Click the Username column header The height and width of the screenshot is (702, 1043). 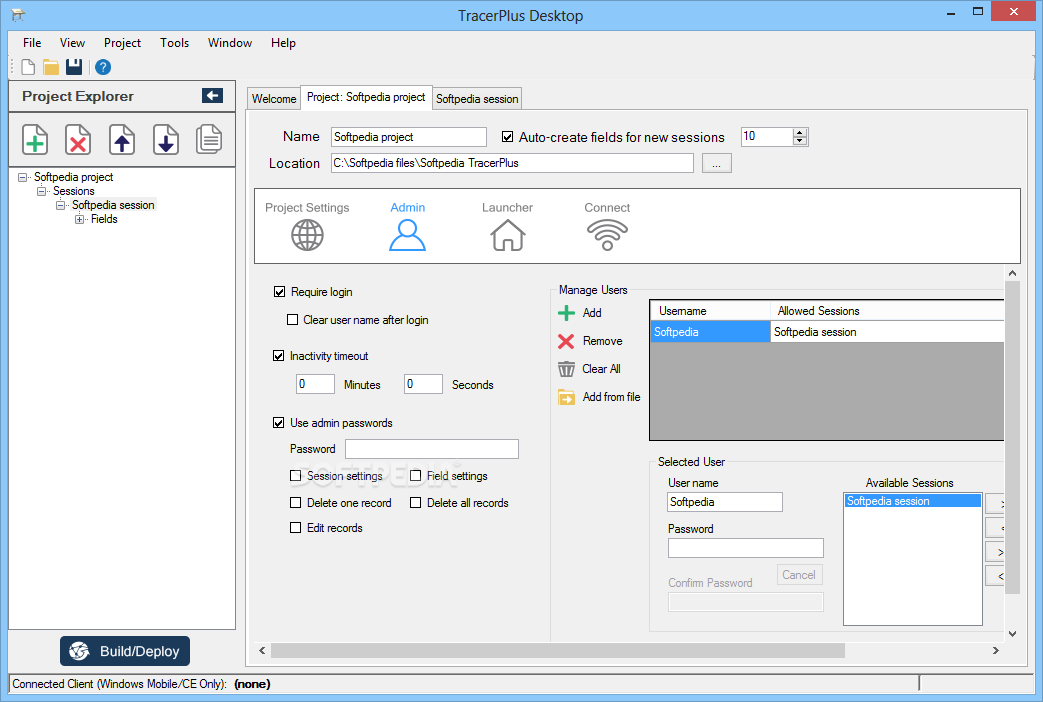(710, 311)
